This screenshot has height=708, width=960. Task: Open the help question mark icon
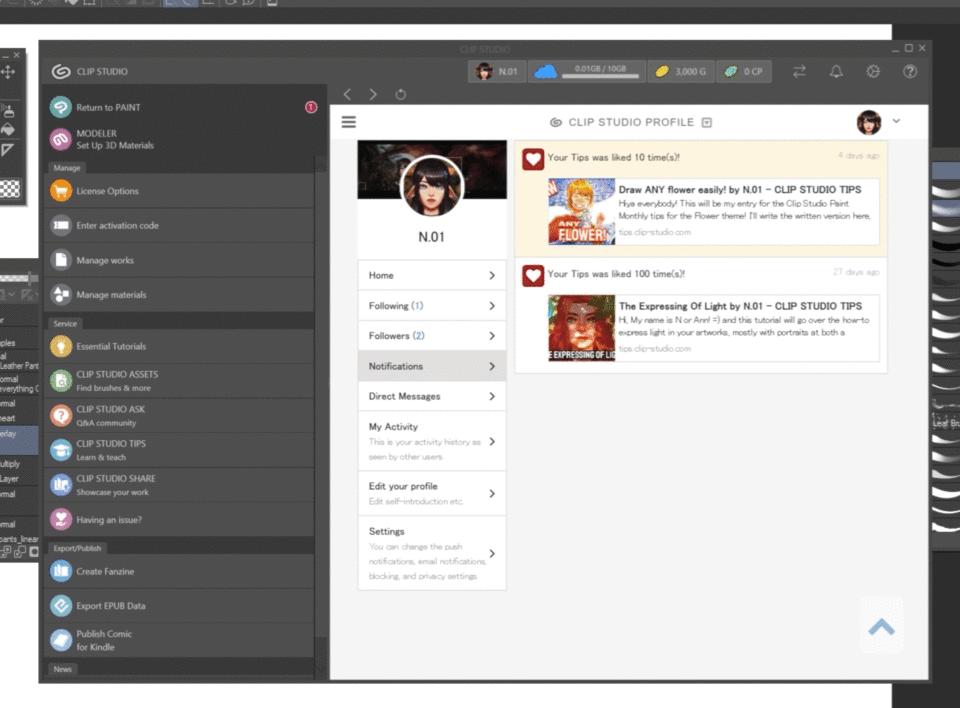tap(910, 72)
